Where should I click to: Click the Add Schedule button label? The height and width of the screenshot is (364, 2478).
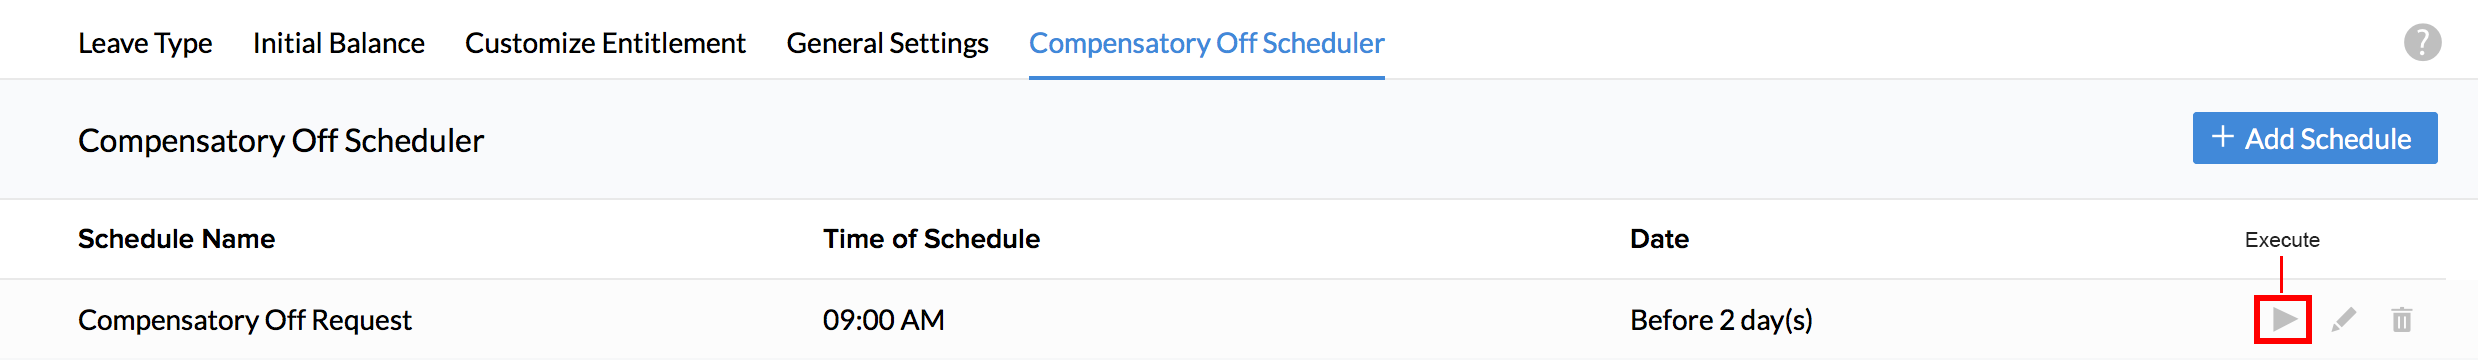click(x=2328, y=139)
